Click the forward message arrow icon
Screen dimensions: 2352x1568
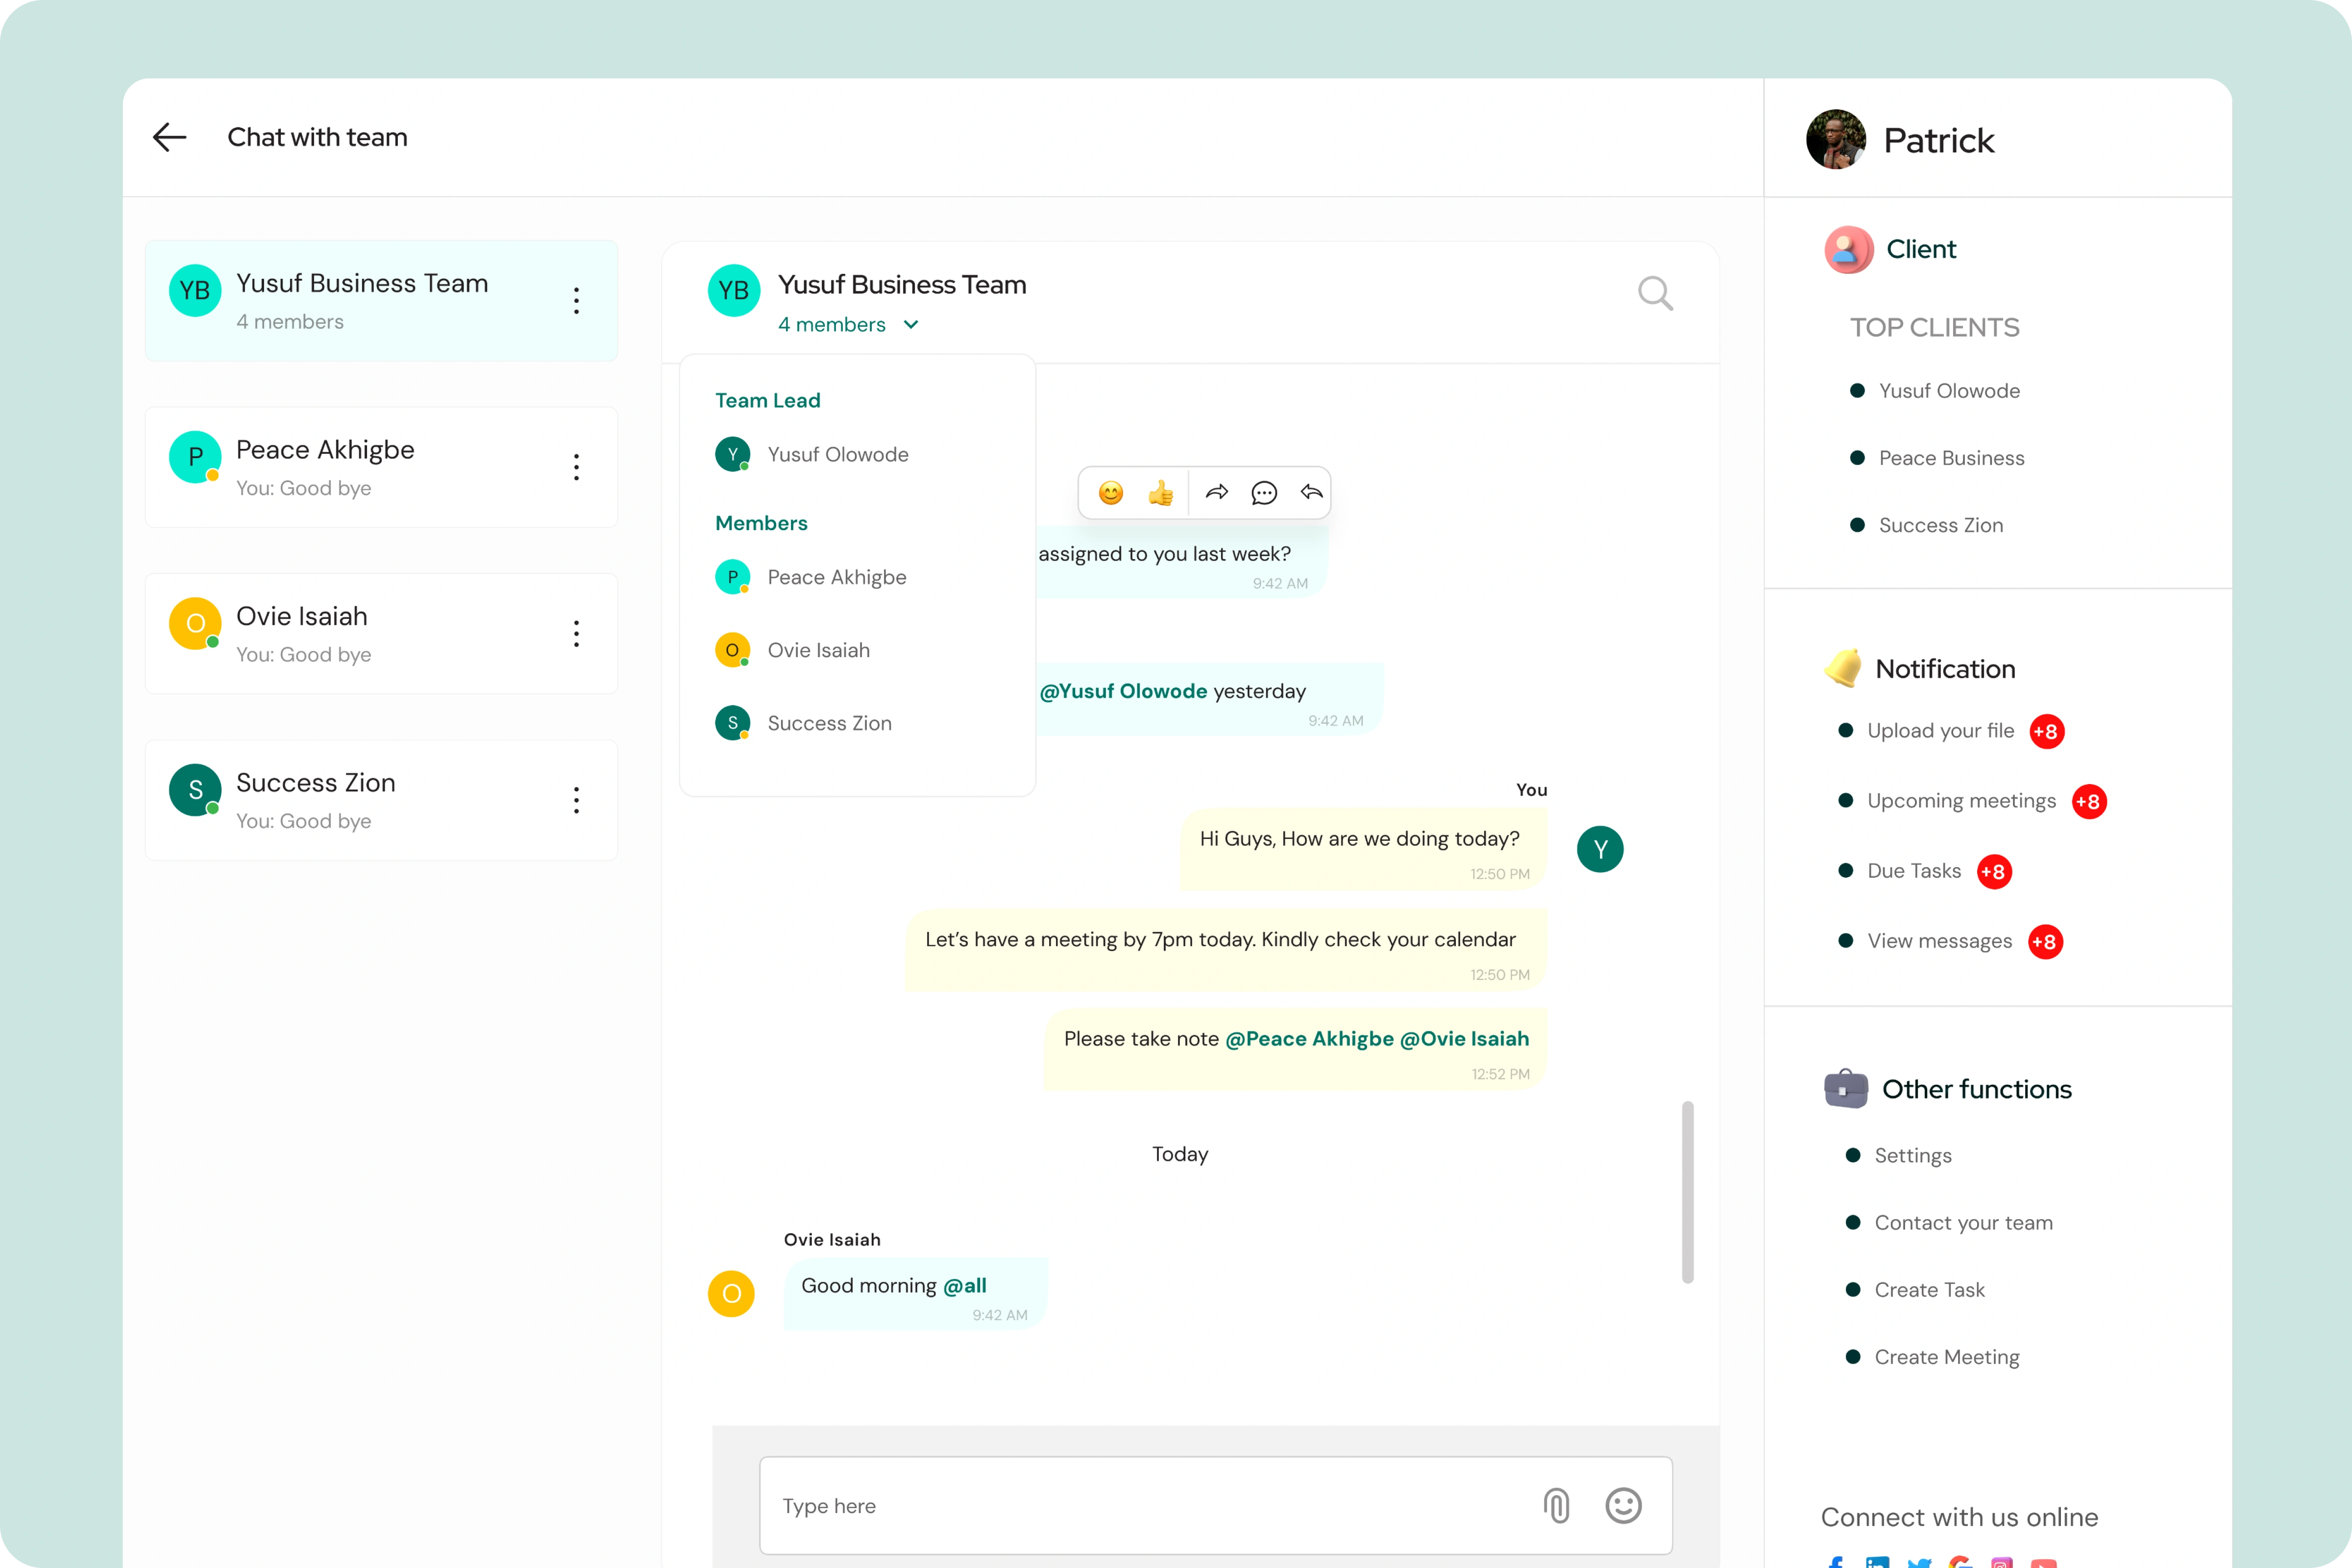[x=1216, y=493]
